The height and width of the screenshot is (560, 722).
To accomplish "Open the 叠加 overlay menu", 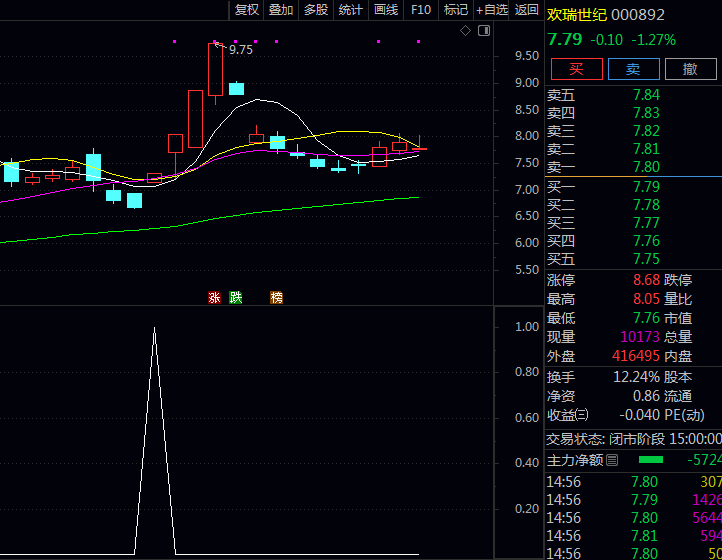I will point(281,10).
